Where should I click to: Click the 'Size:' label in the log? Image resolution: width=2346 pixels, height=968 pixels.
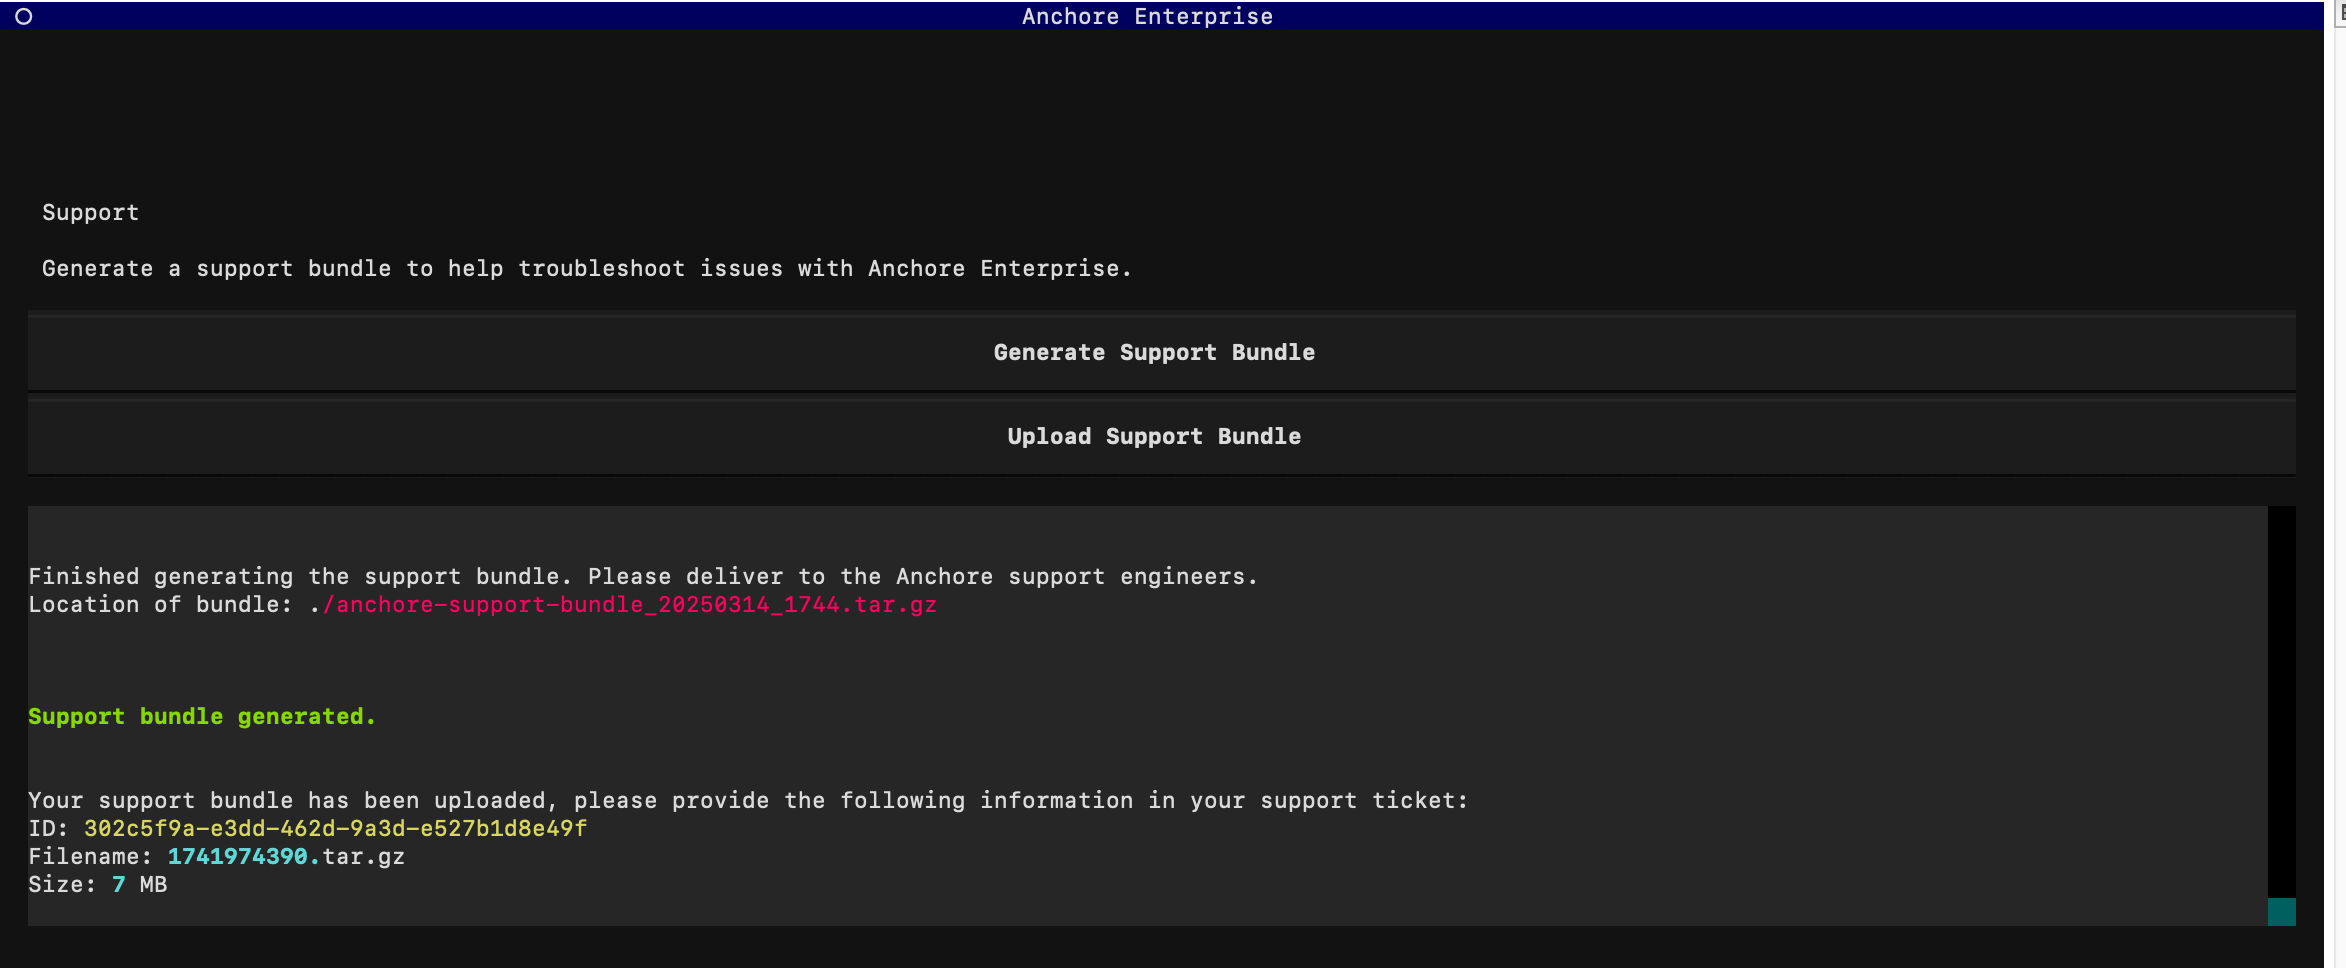(61, 885)
